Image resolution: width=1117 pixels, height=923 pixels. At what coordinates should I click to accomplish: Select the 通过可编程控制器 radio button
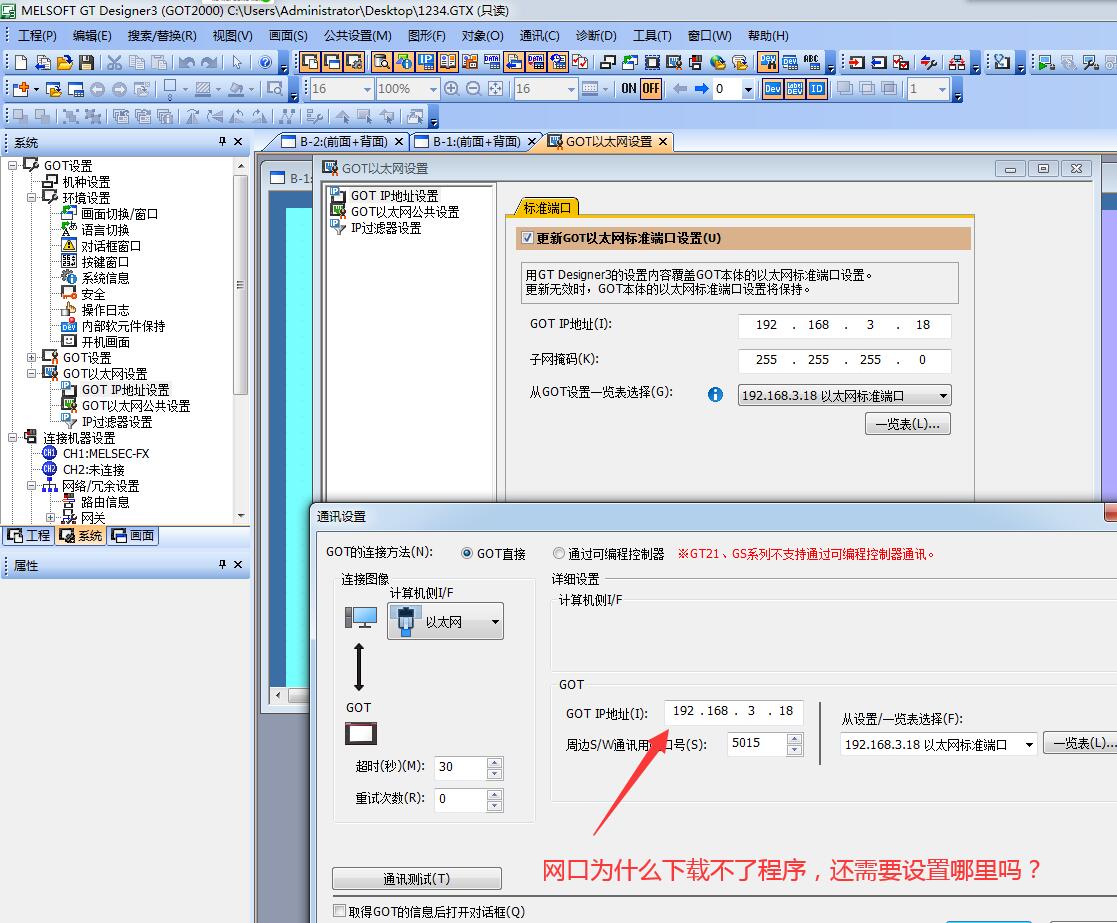pyautogui.click(x=559, y=553)
